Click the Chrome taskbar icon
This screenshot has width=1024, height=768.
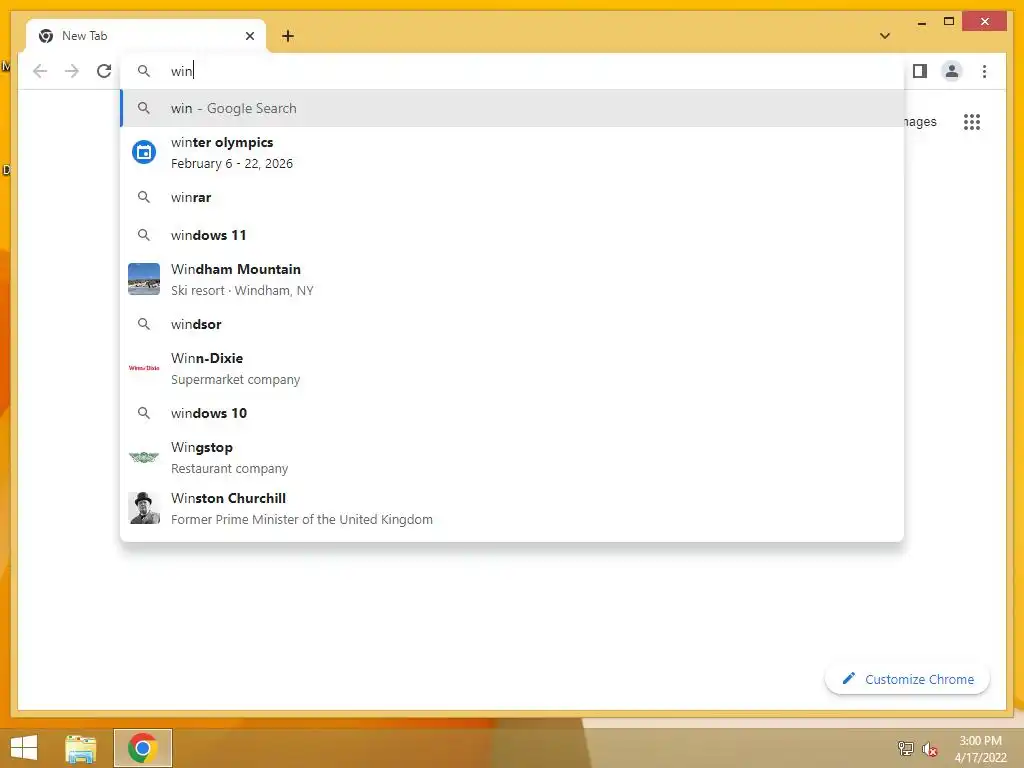143,748
